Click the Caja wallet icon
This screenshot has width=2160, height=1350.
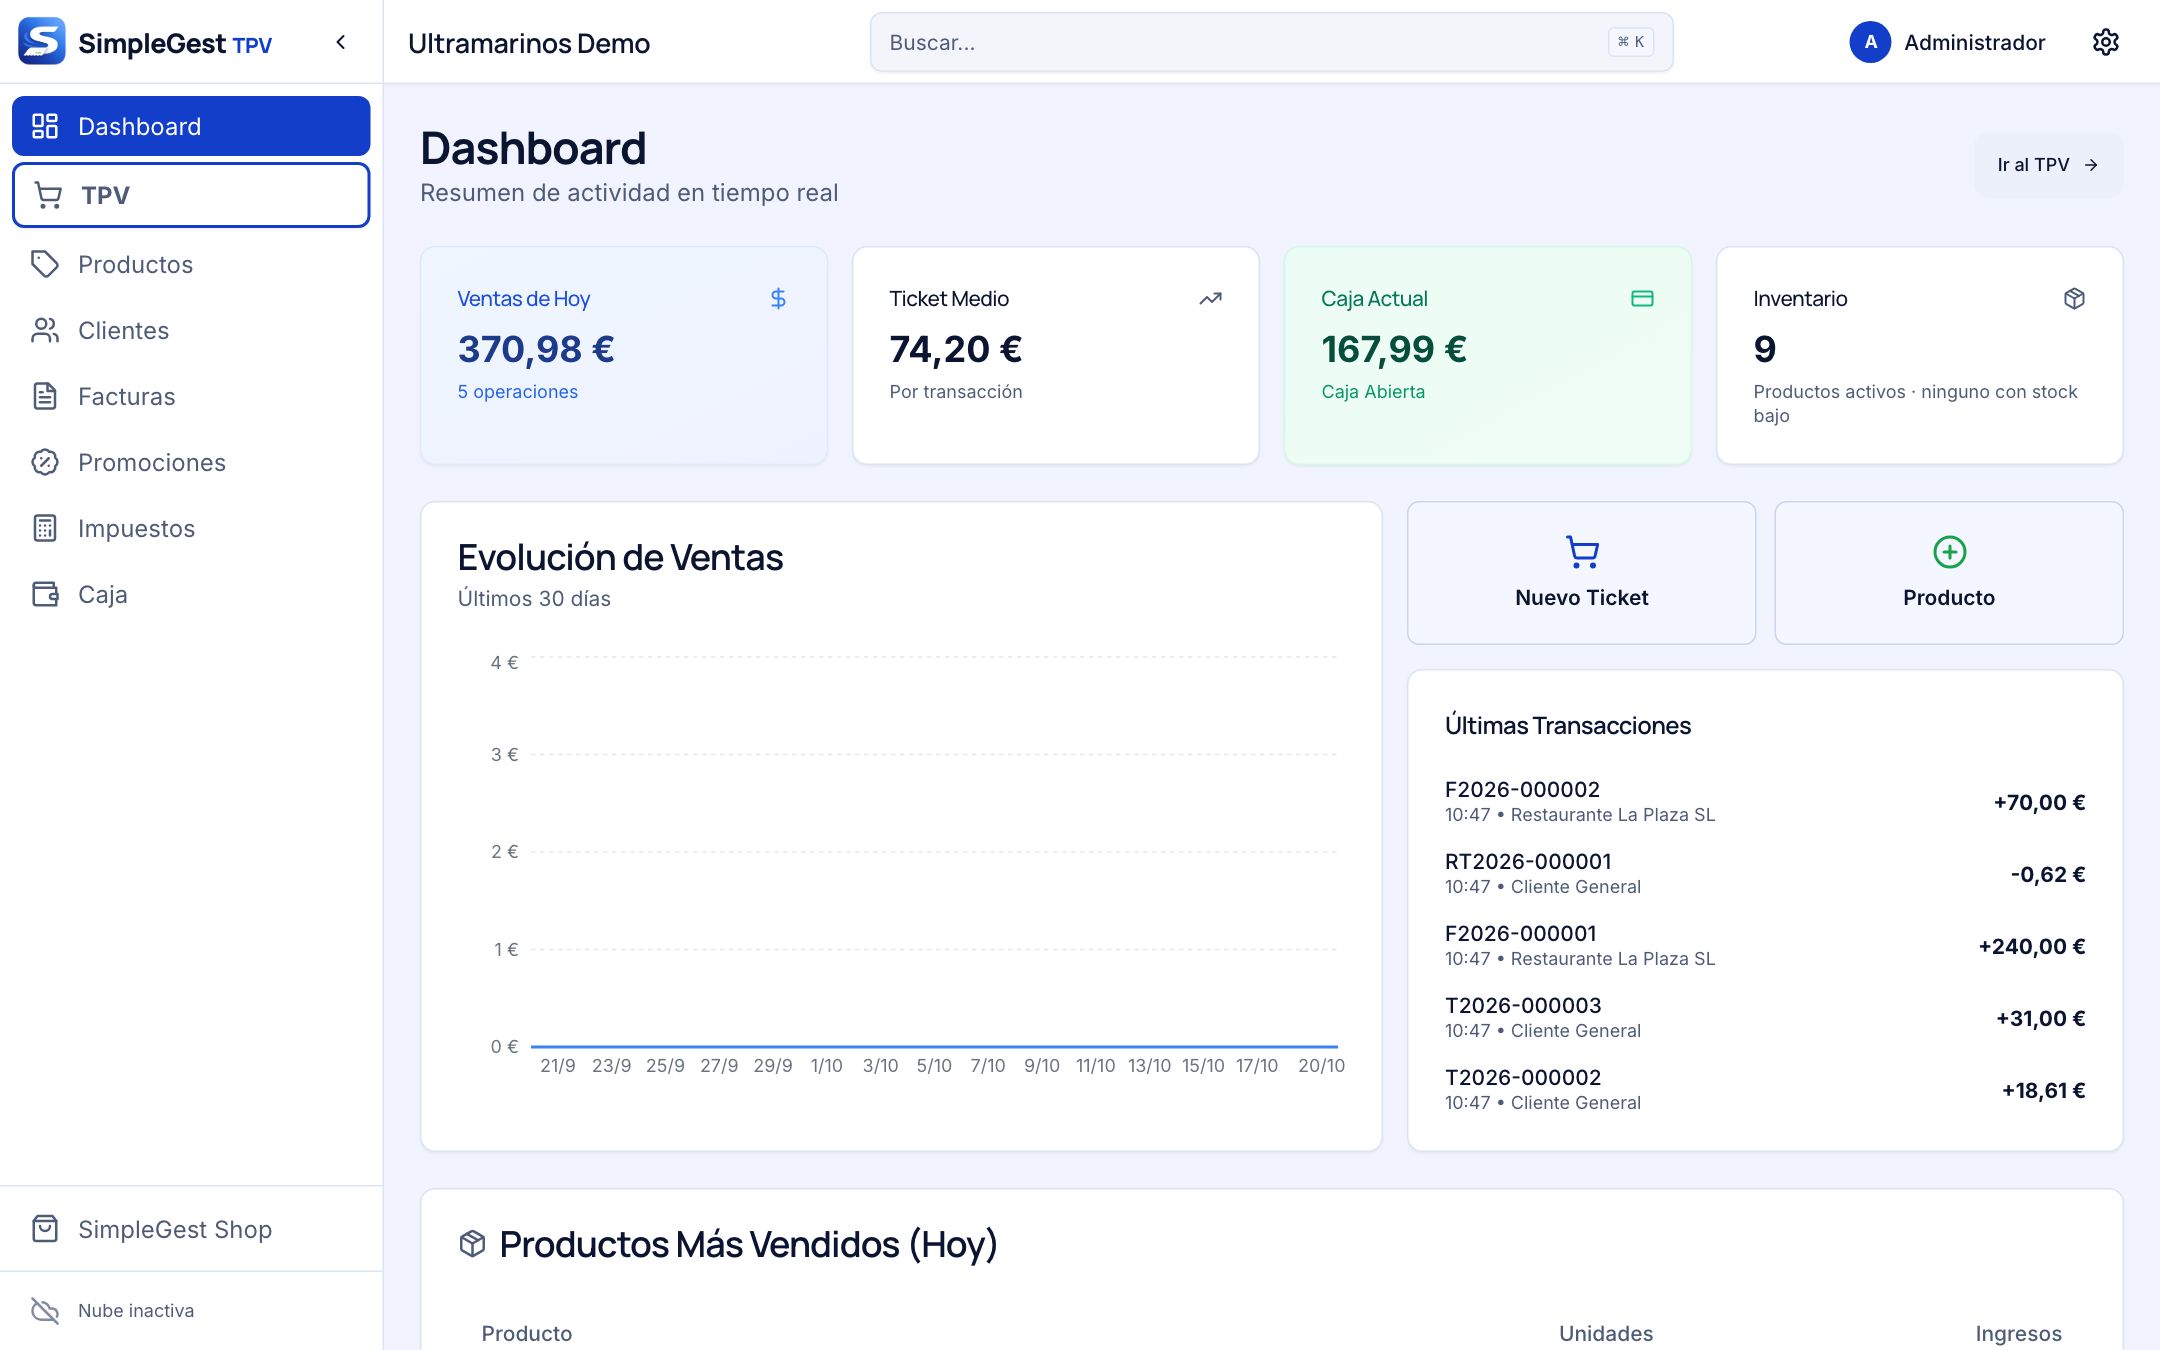point(45,594)
